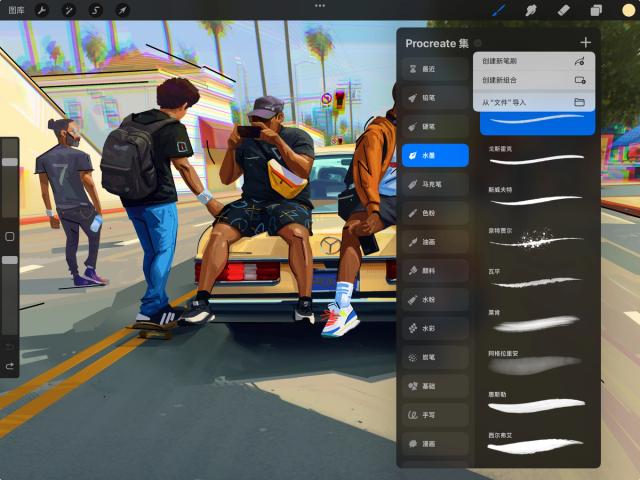
Task: Select the blue highlighted active brush
Action: 537,122
